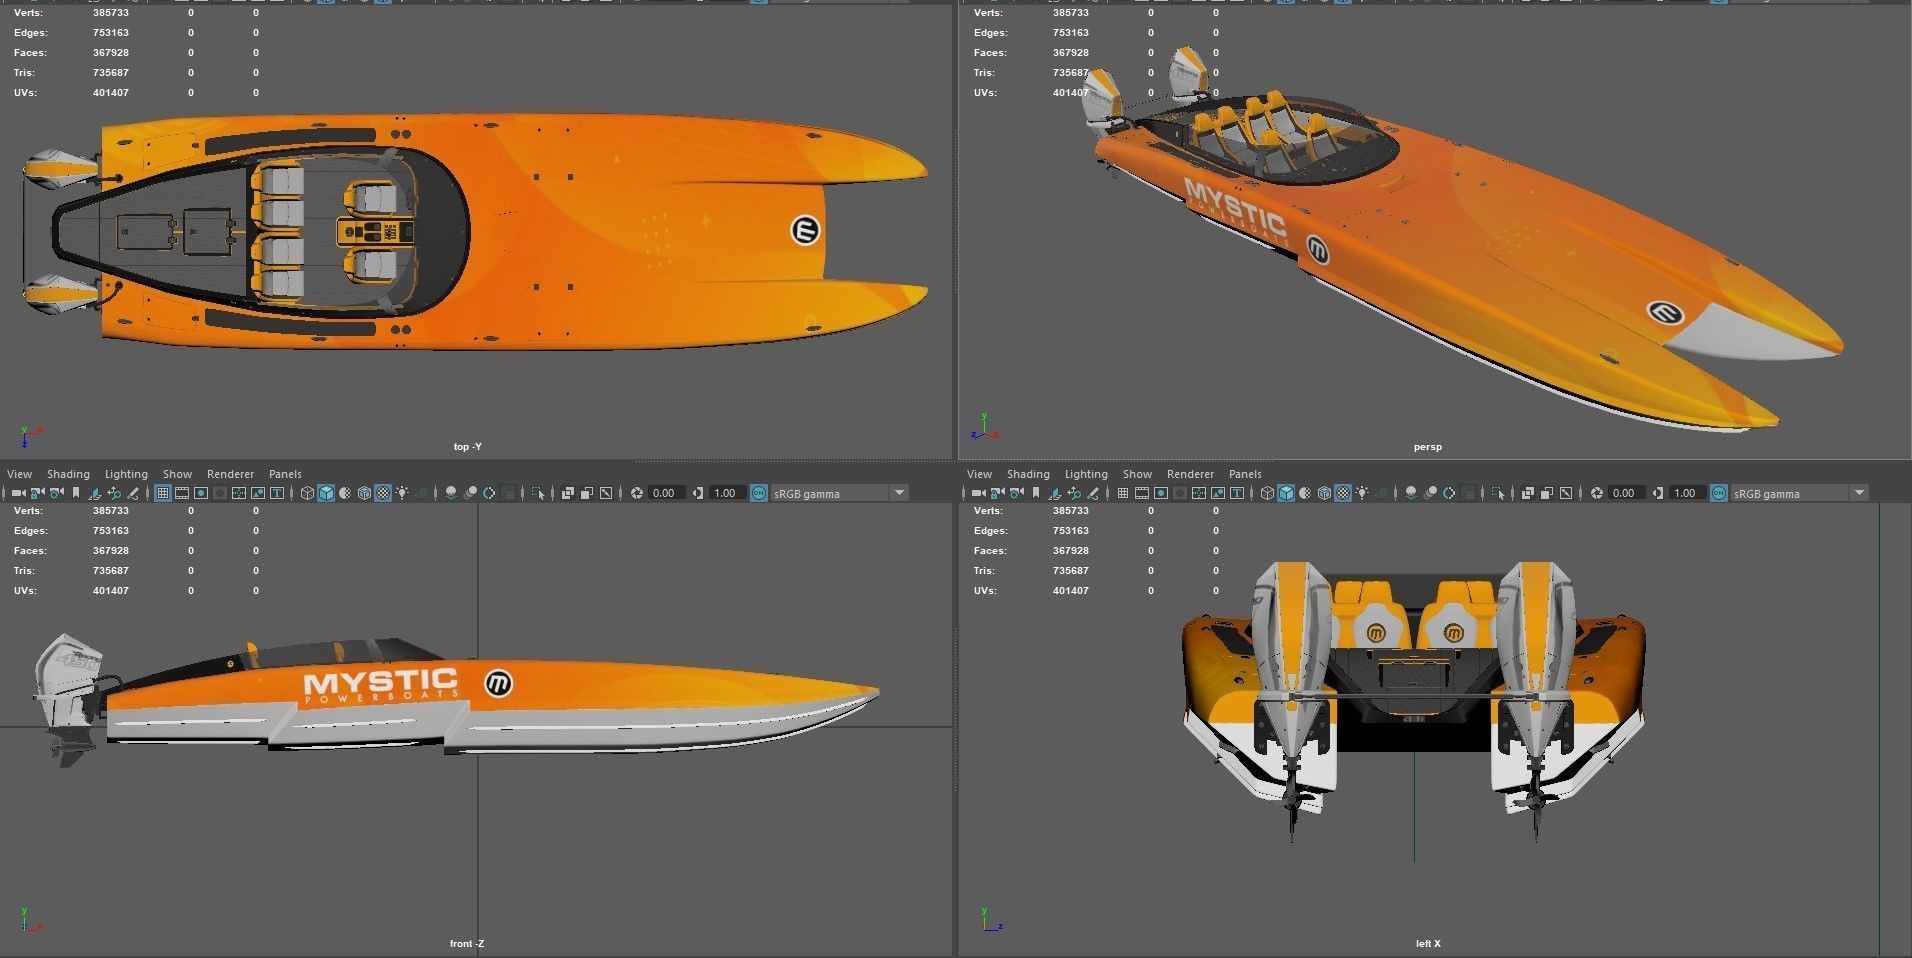Toggle Resolution Gate in front view toolbar
Viewport: 1912px width, 958px height.
pos(201,493)
